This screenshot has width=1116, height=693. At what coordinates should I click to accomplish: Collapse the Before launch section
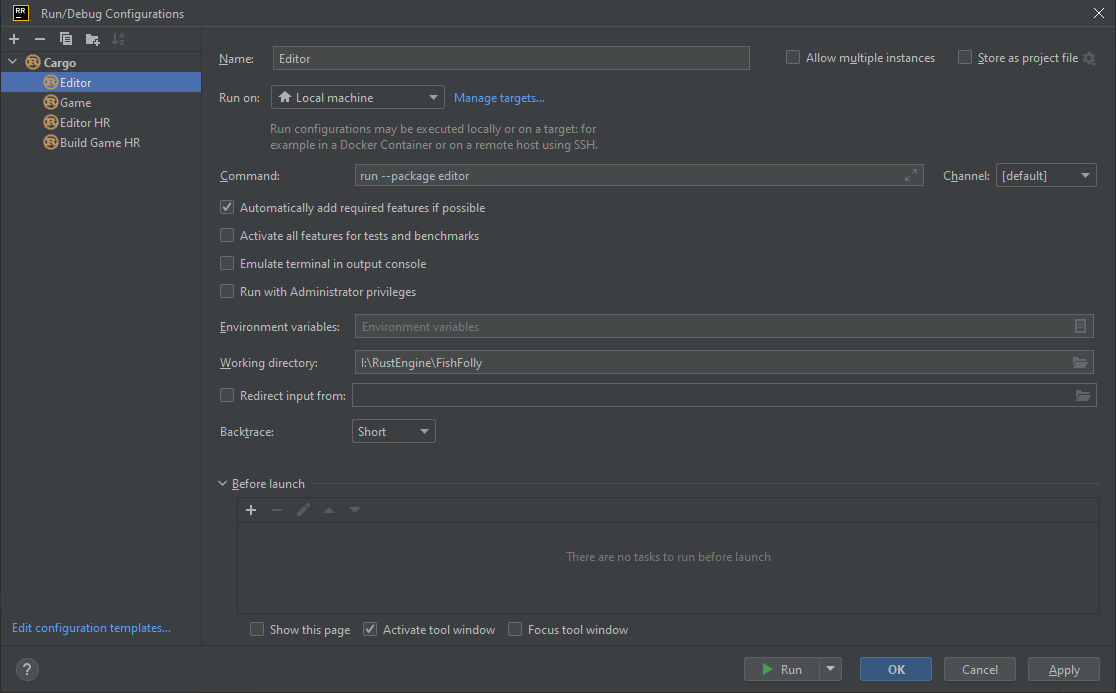click(223, 484)
